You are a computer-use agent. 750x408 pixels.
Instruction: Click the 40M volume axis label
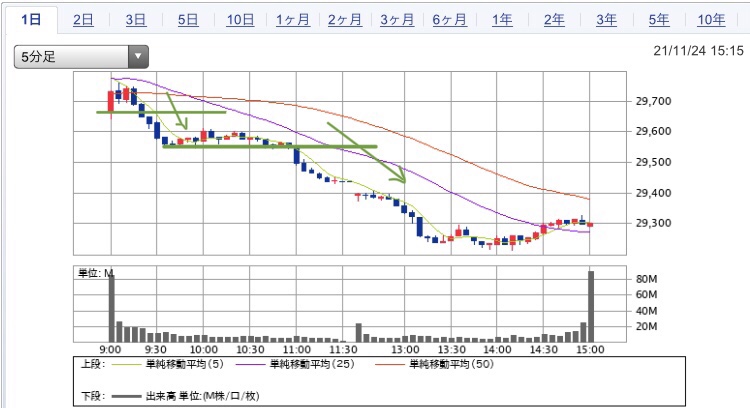click(646, 311)
